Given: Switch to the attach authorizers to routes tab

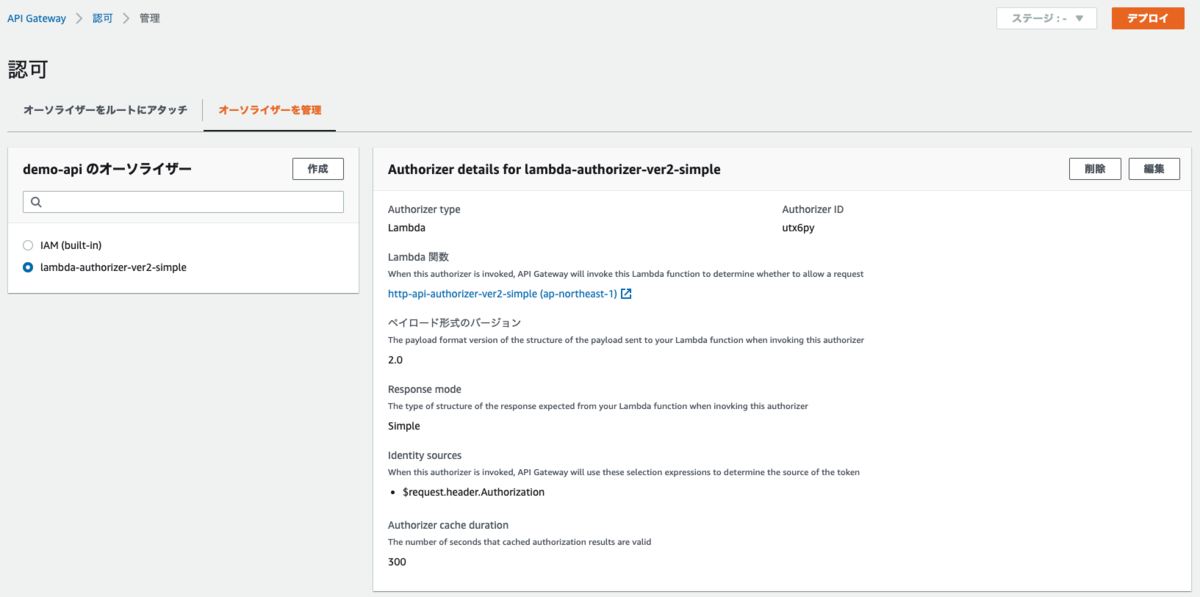Looking at the screenshot, I should 105,110.
